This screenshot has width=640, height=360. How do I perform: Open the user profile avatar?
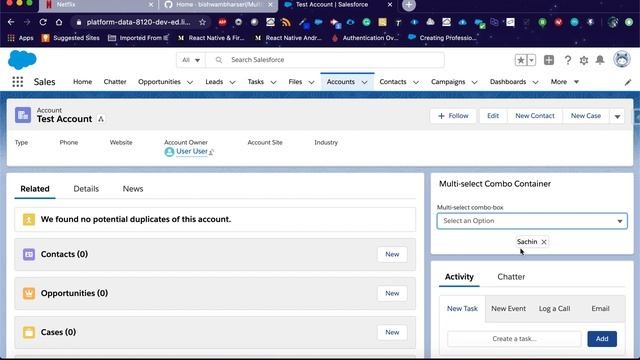tap(622, 60)
